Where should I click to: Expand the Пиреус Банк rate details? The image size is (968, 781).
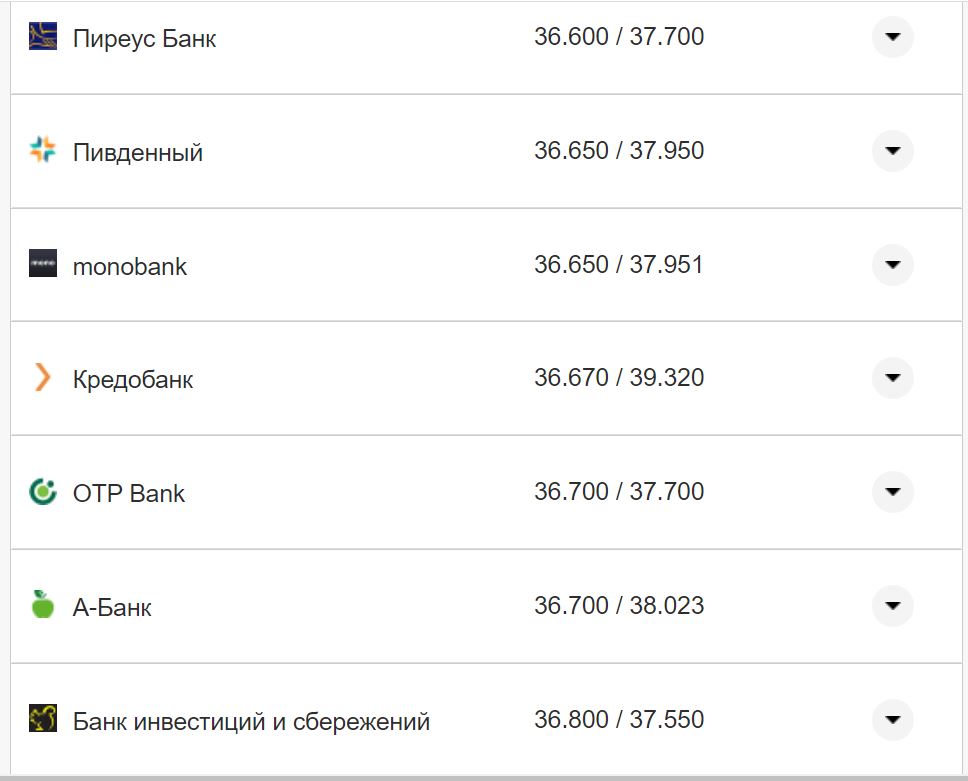click(x=892, y=36)
